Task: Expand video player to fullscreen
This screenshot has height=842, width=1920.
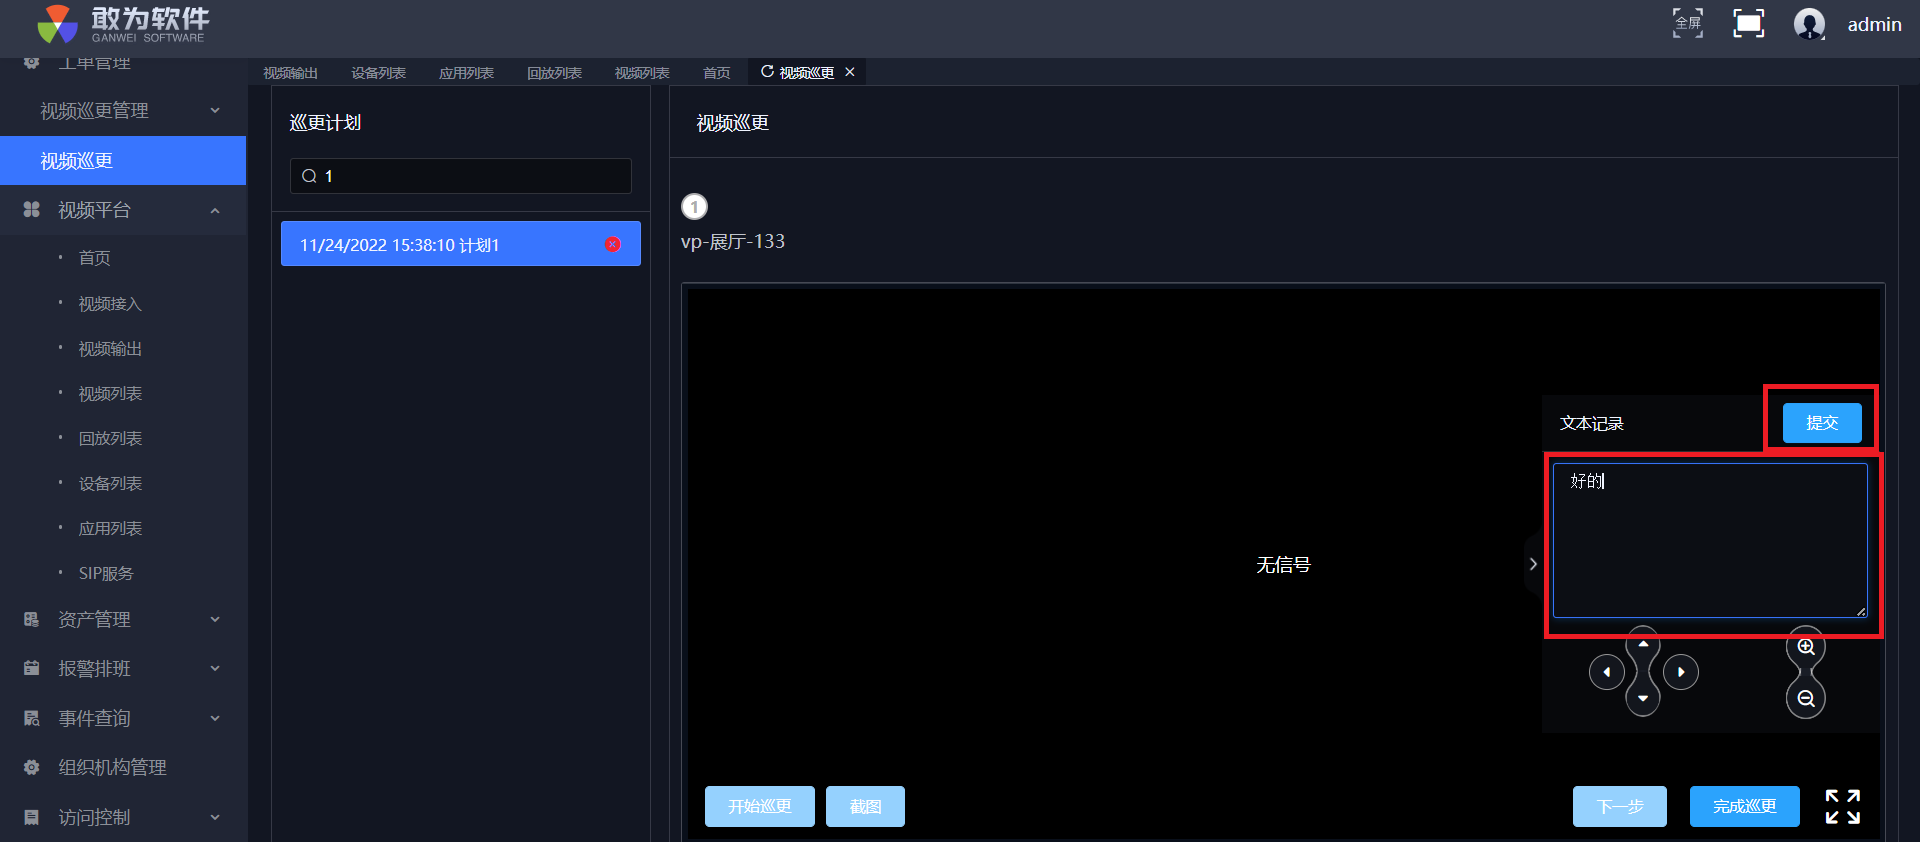Action: point(1842,806)
